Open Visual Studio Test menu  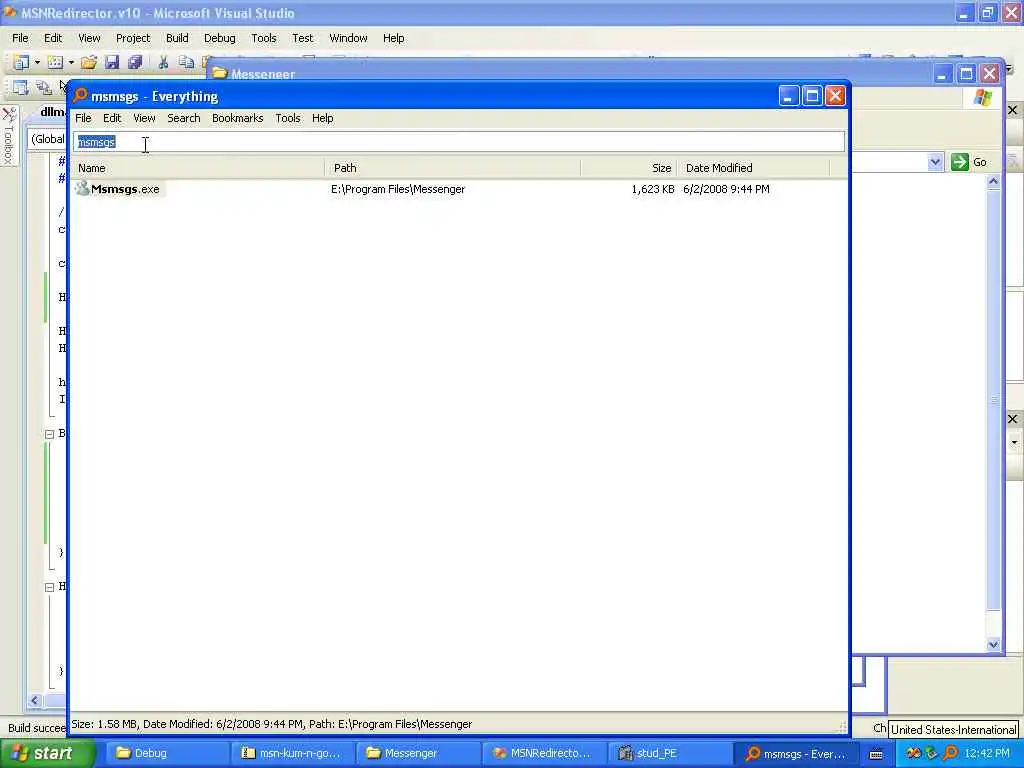point(302,38)
